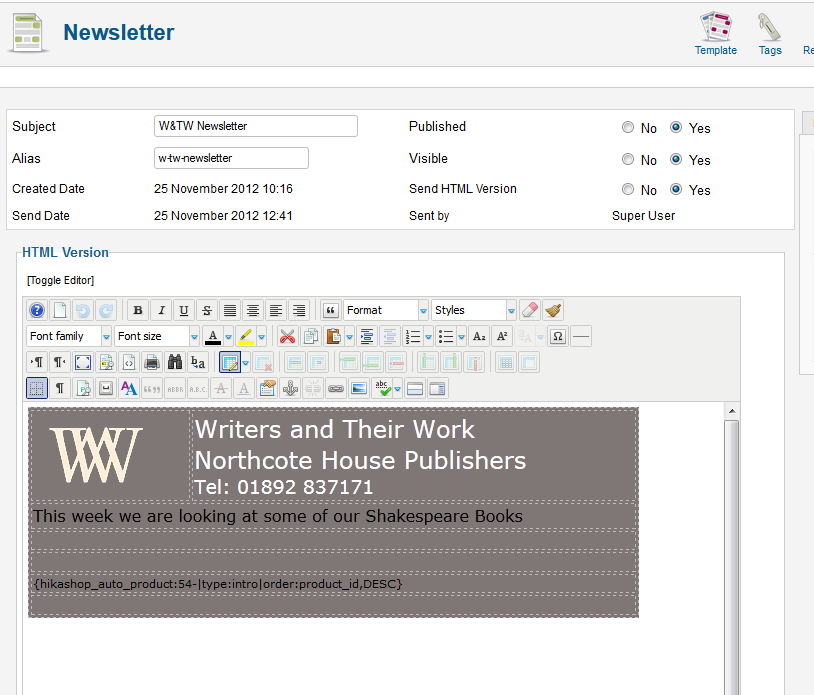Screen dimensions: 814x695
Task: Click the WW logo image in editor
Action: coord(97,455)
